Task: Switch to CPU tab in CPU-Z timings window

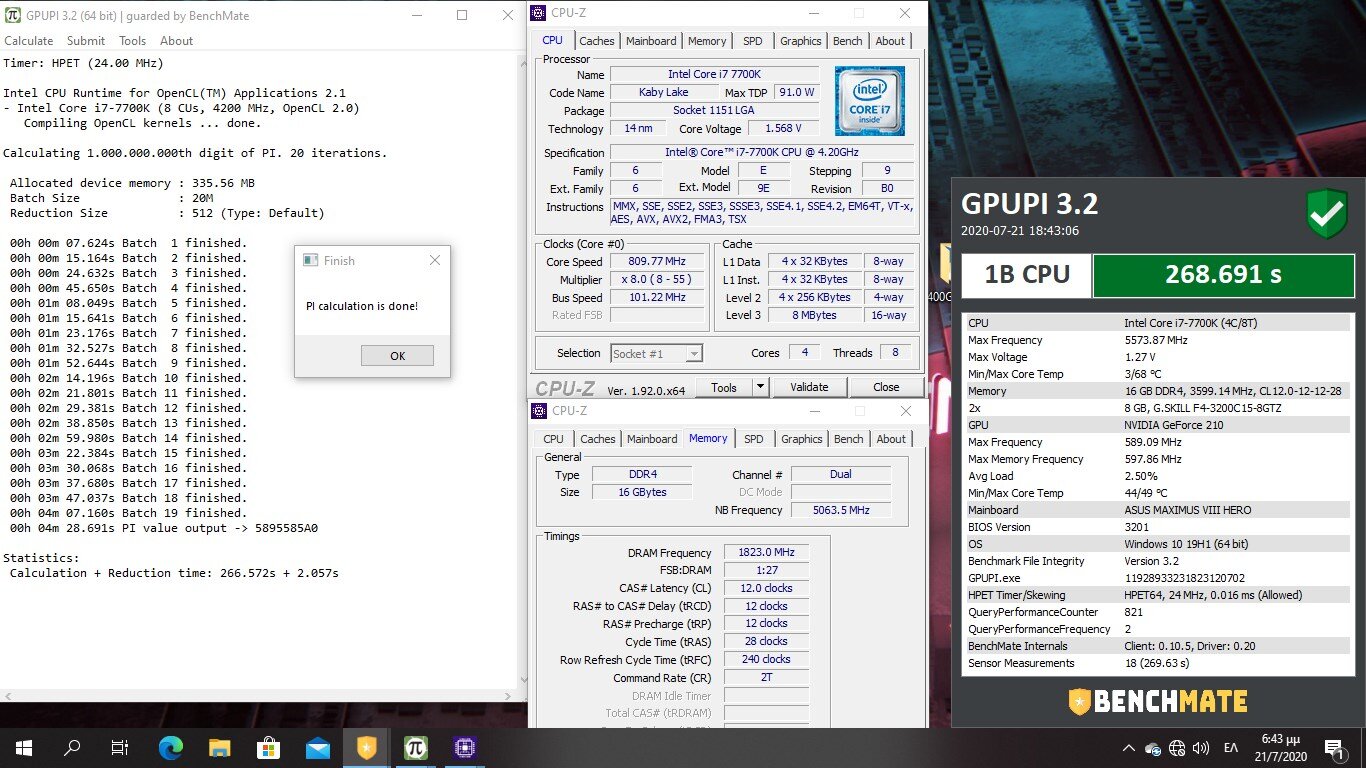Action: [554, 439]
